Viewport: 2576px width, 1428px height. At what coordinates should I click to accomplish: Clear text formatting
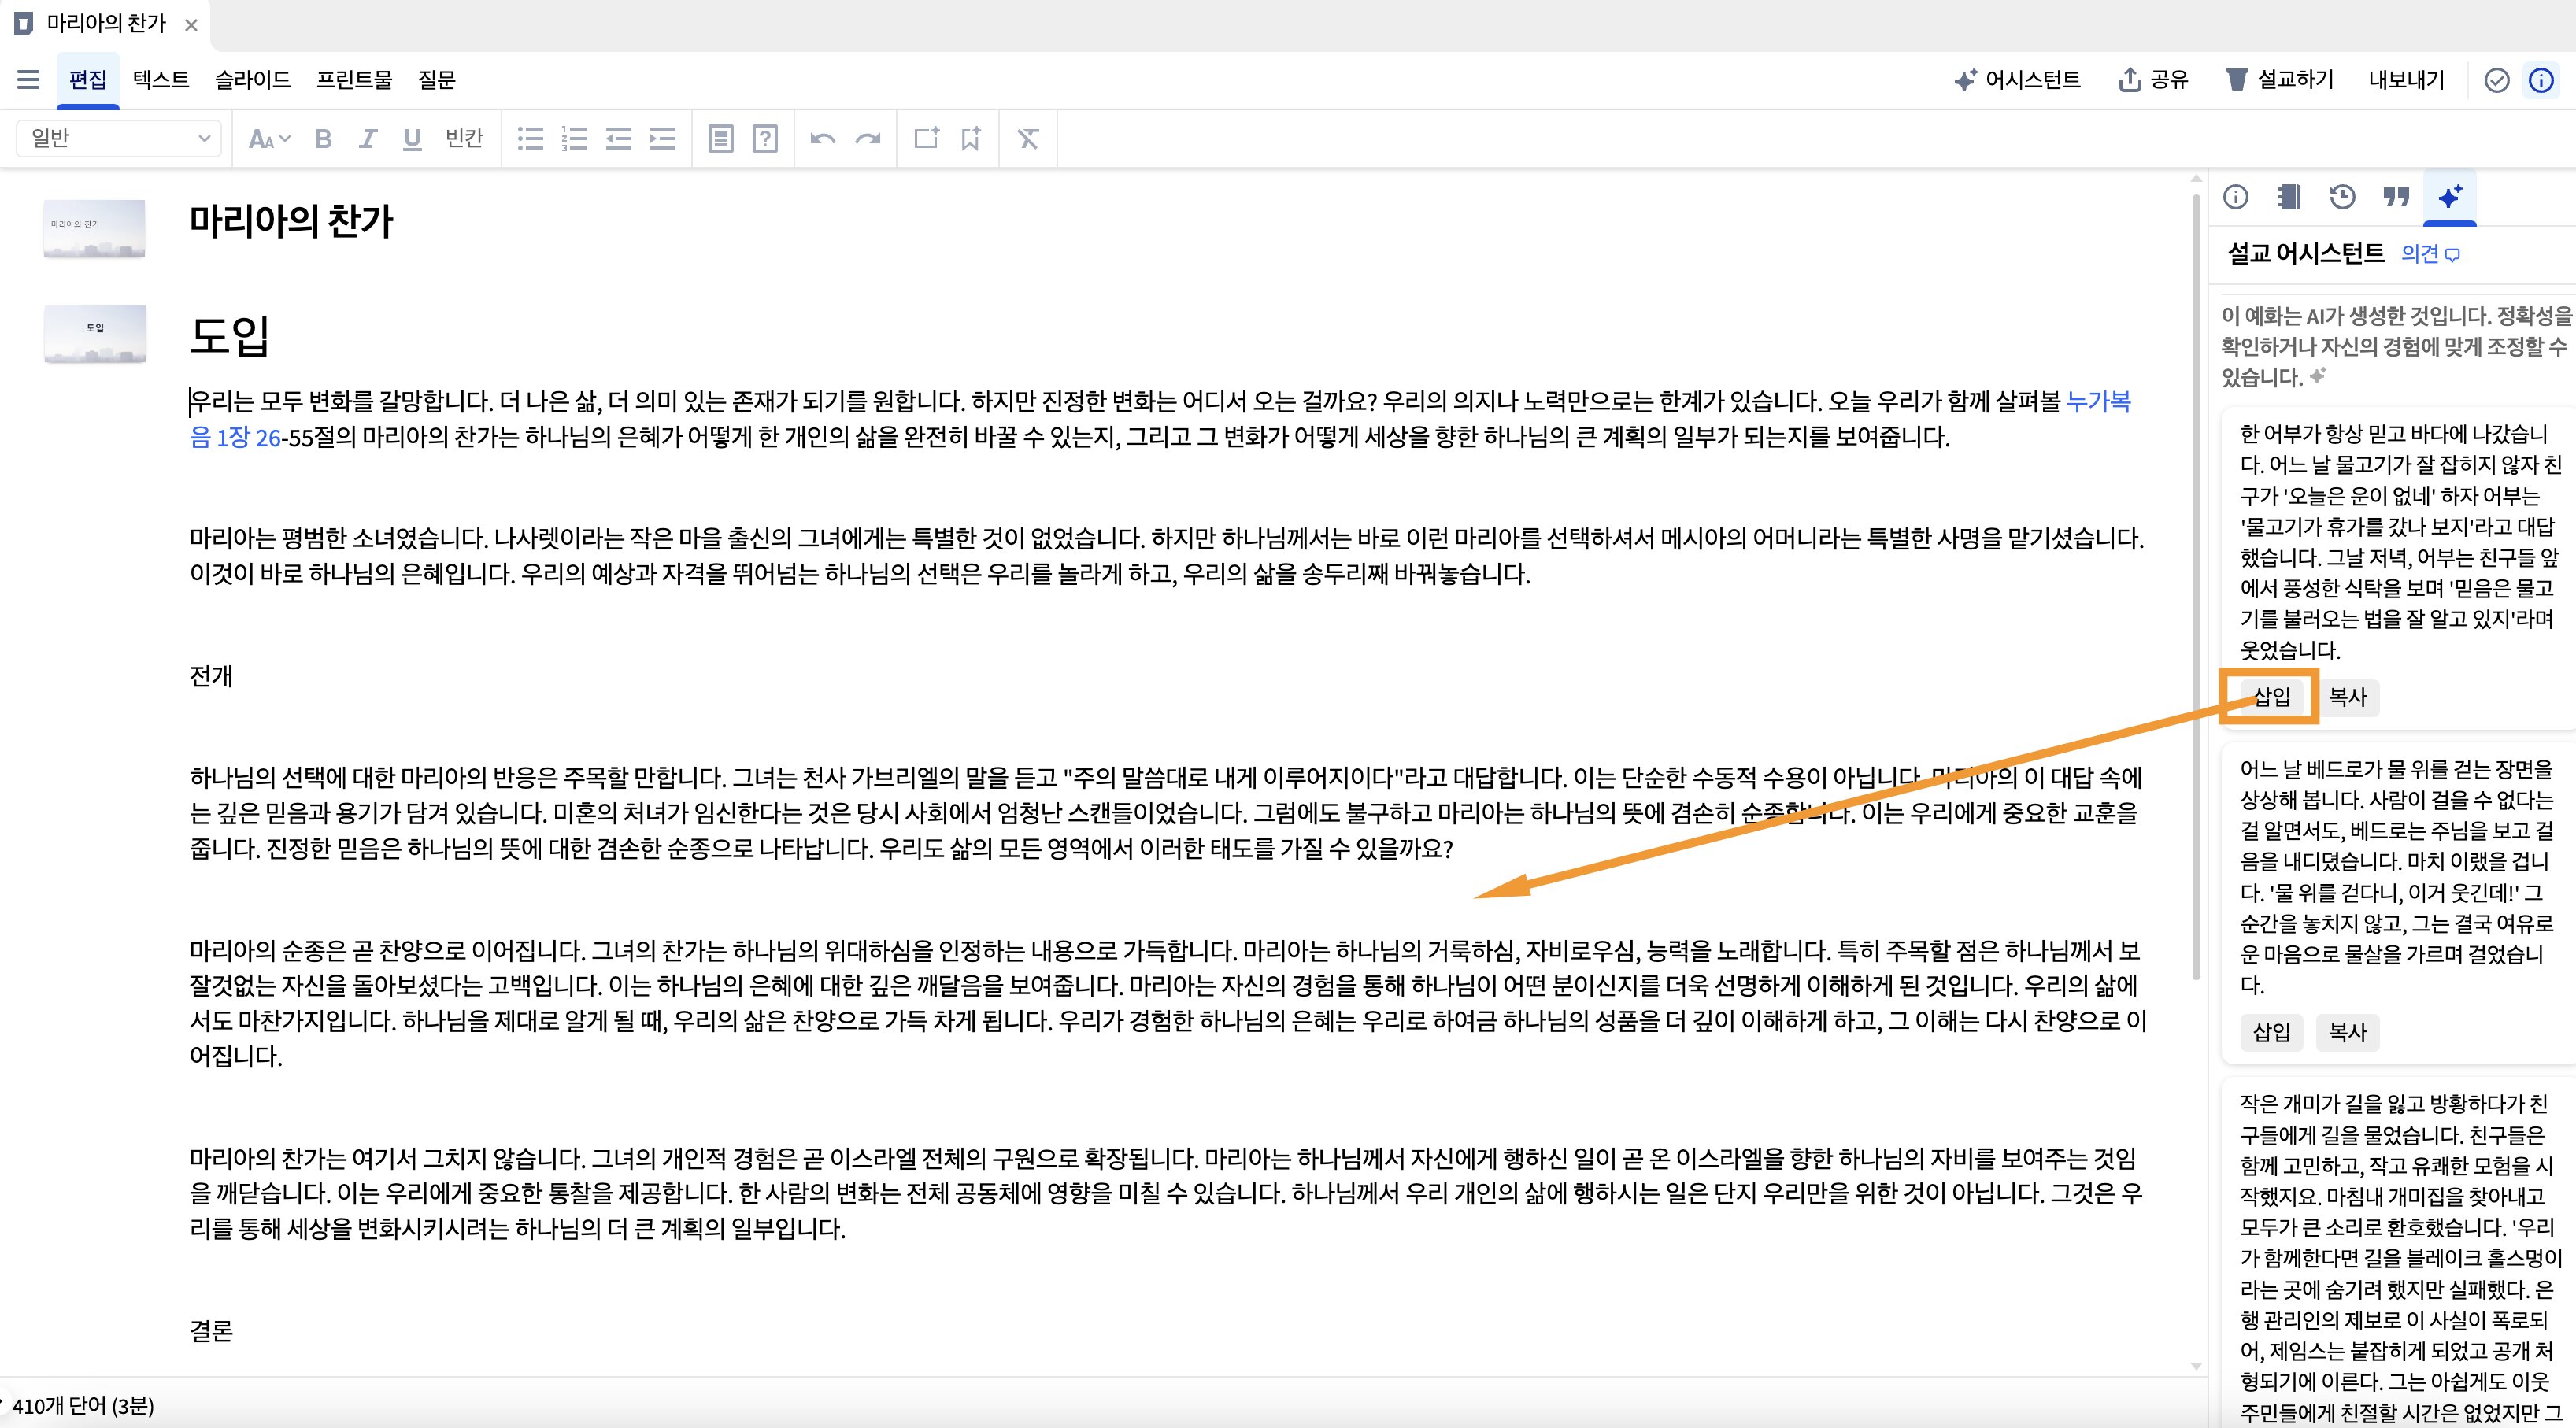coord(1028,138)
